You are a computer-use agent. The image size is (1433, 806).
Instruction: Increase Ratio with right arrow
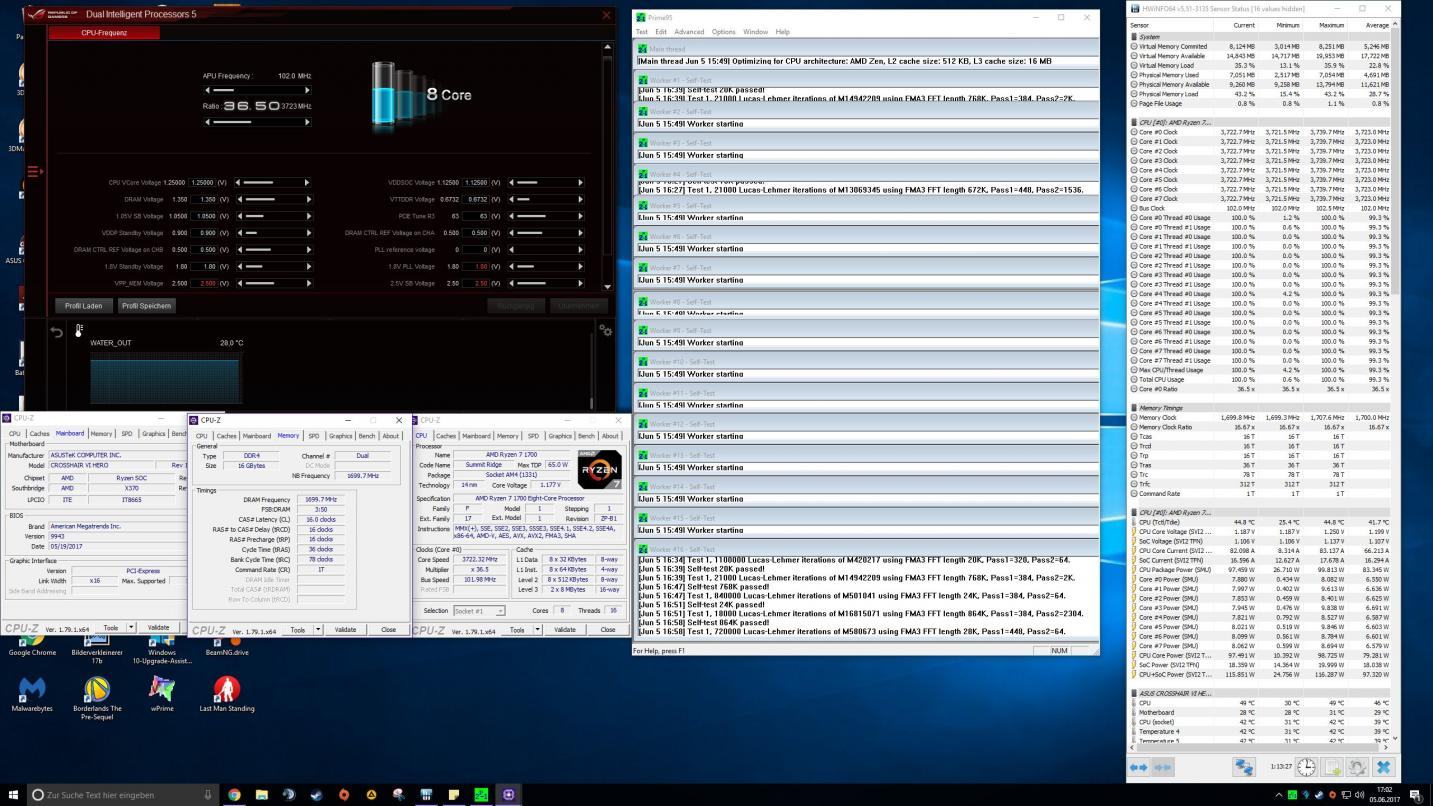(308, 122)
